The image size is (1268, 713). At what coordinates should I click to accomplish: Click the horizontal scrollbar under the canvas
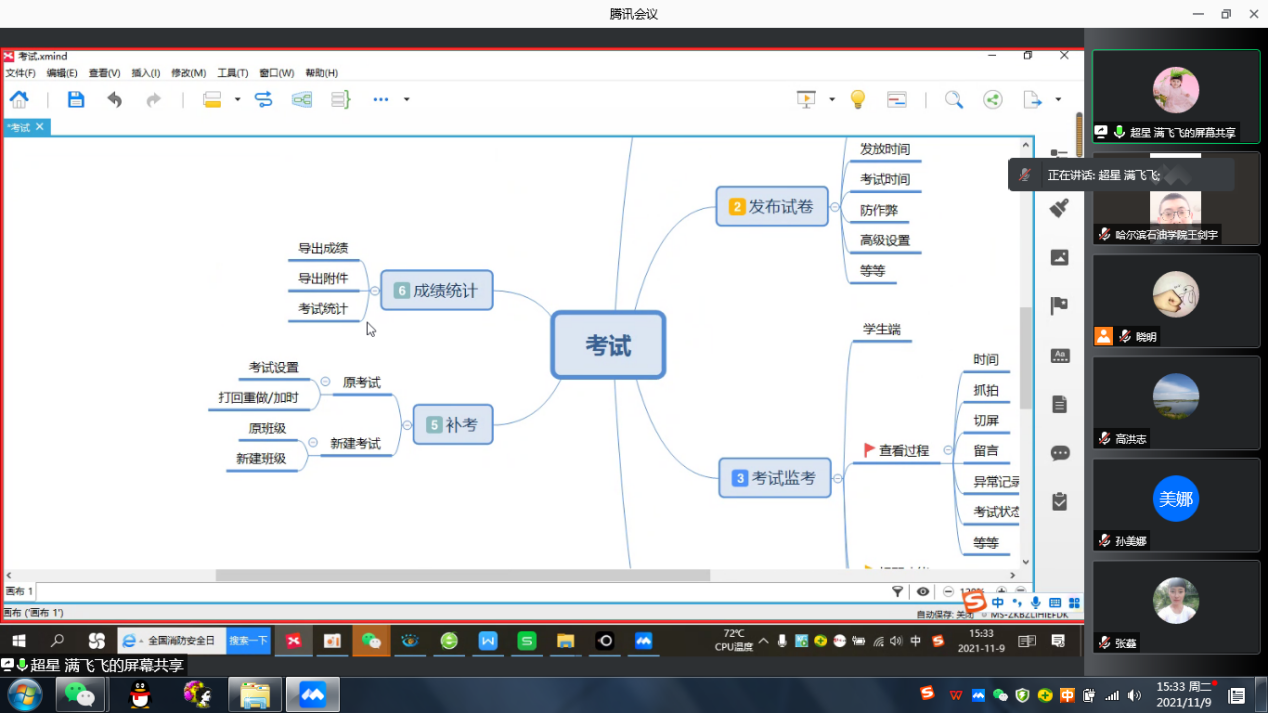tap(462, 575)
